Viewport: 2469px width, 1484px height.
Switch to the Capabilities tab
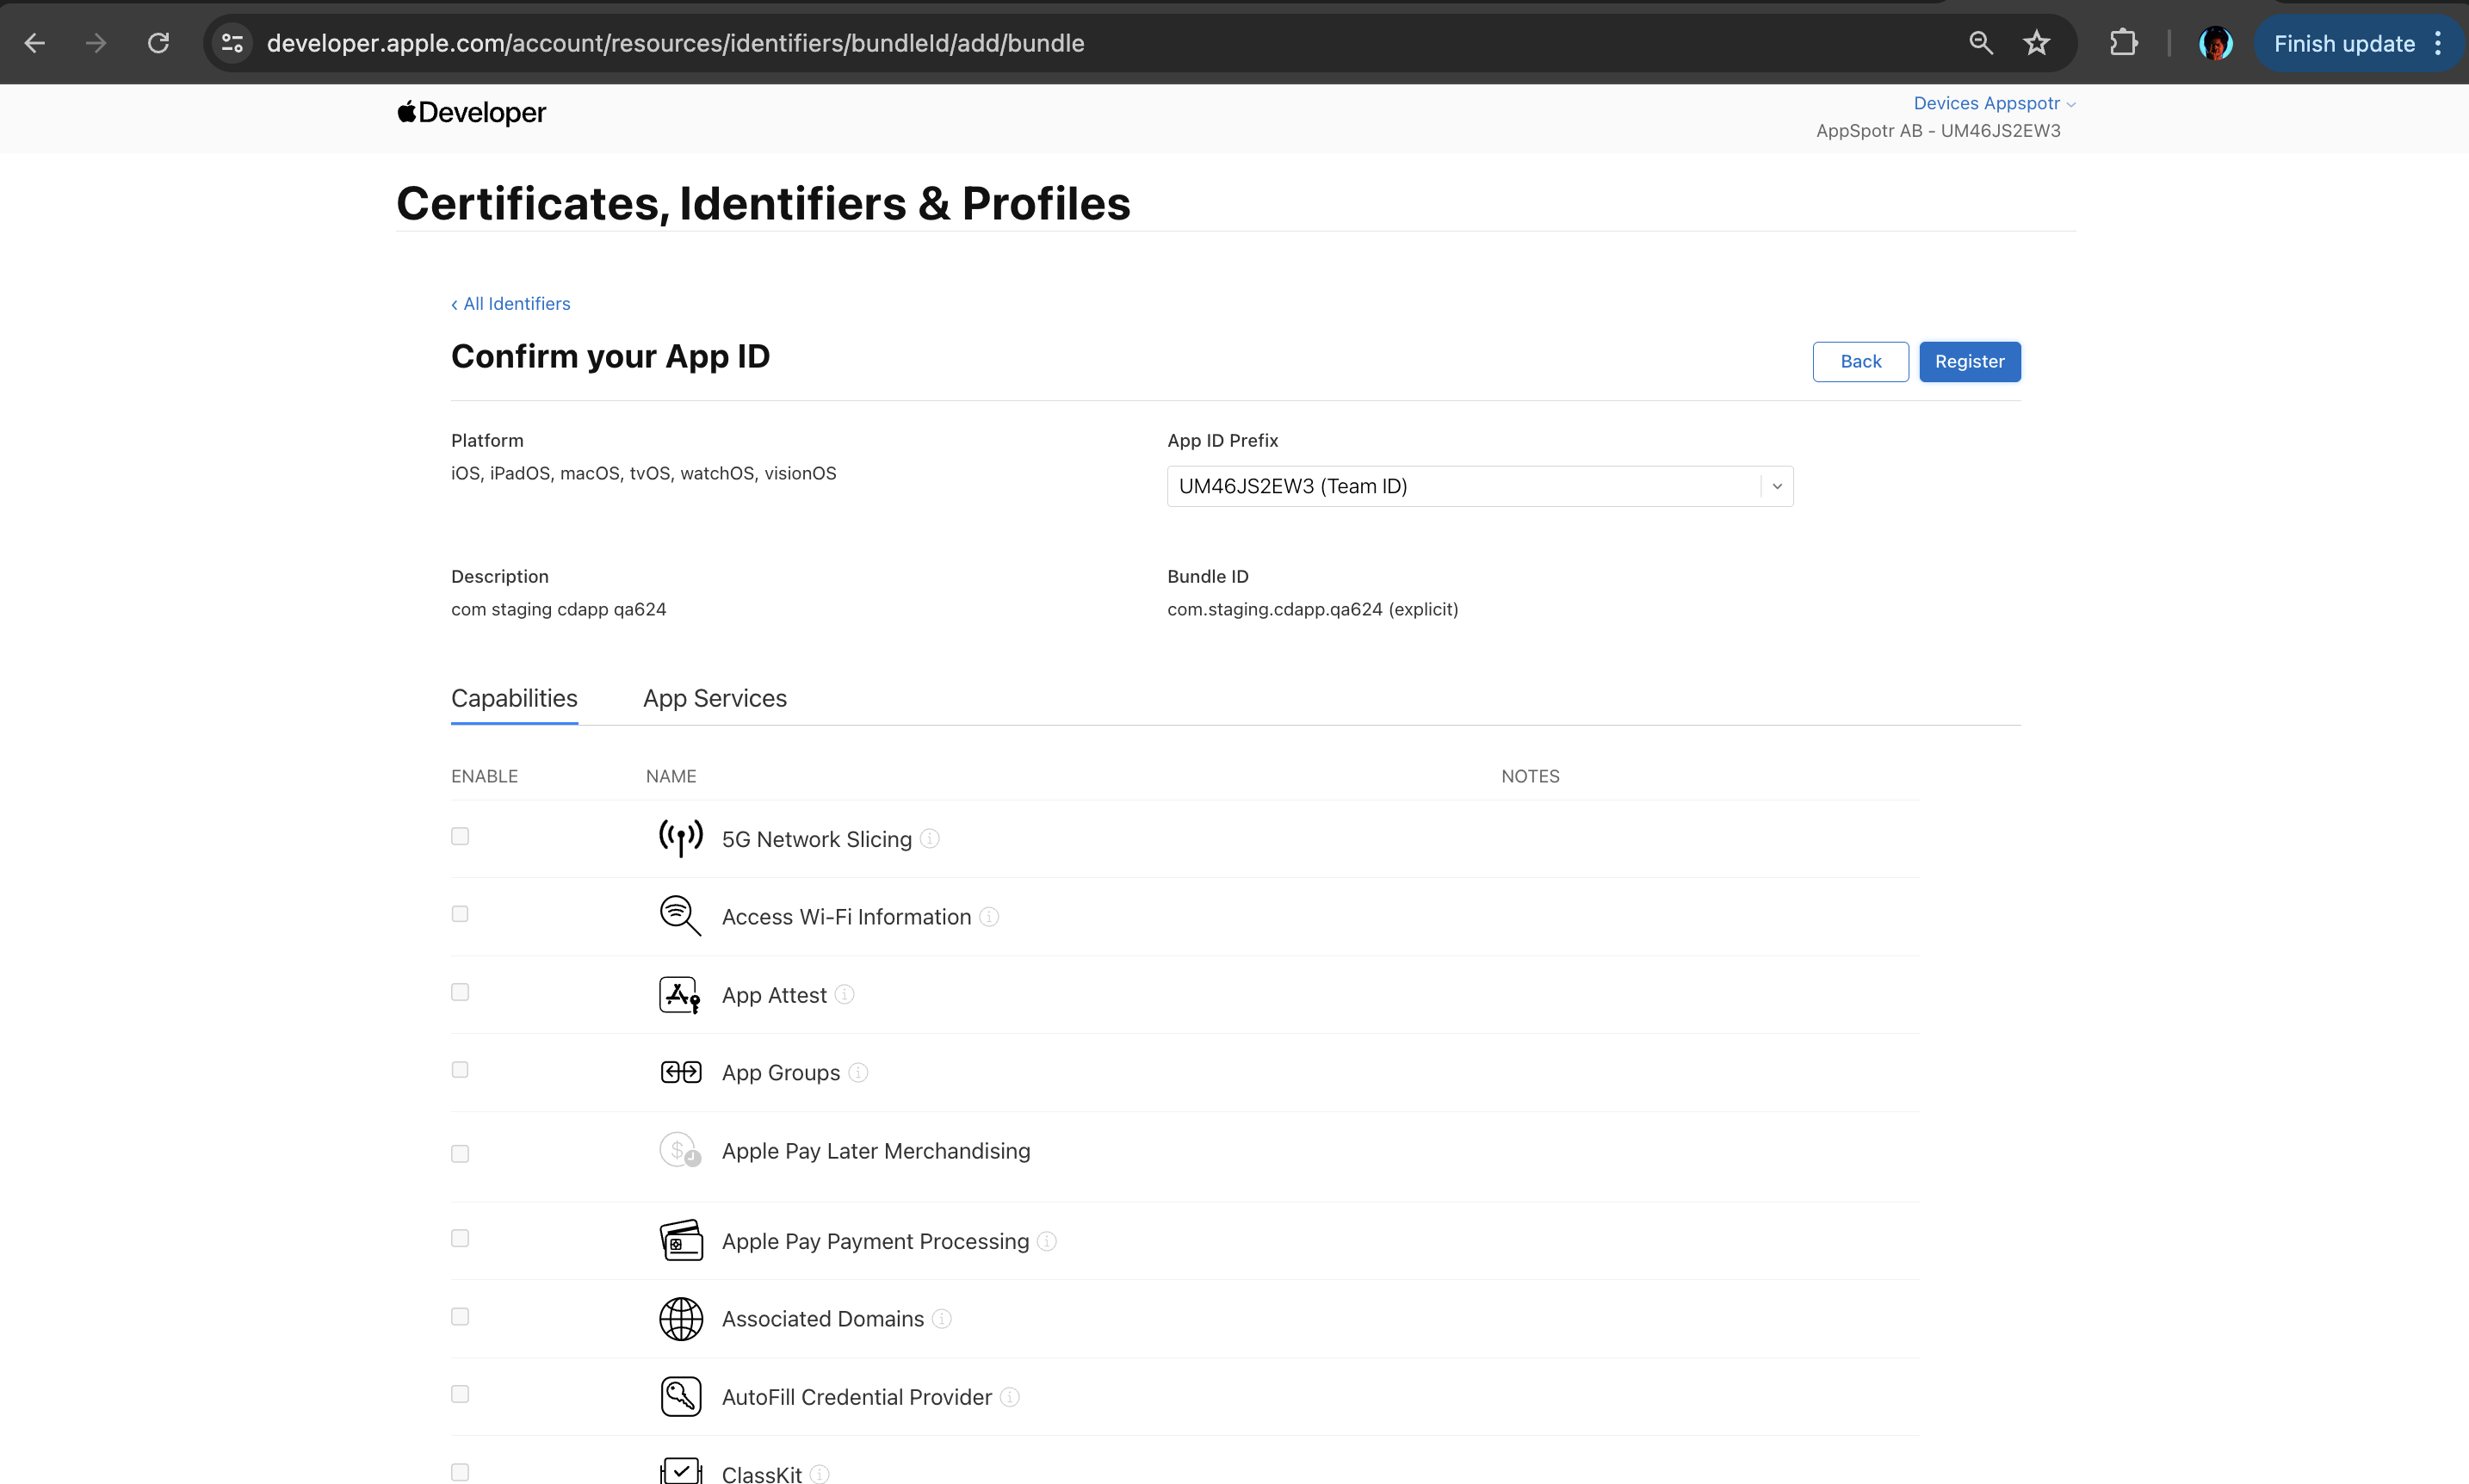514,698
